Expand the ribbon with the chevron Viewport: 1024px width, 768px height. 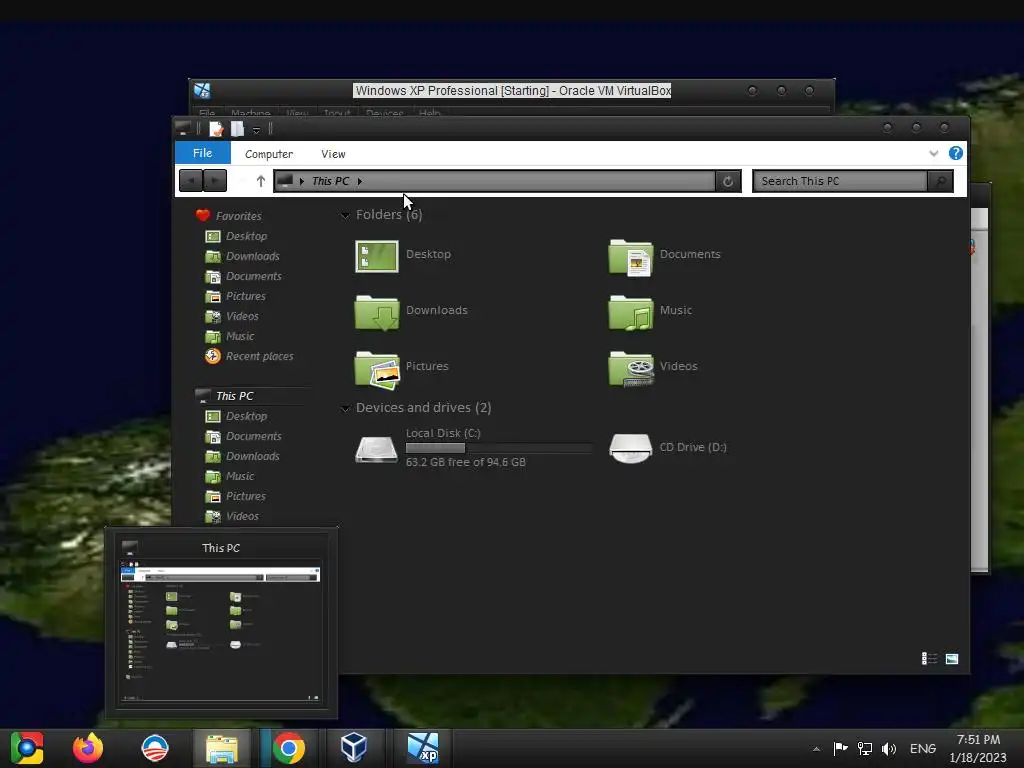pyautogui.click(x=933, y=153)
